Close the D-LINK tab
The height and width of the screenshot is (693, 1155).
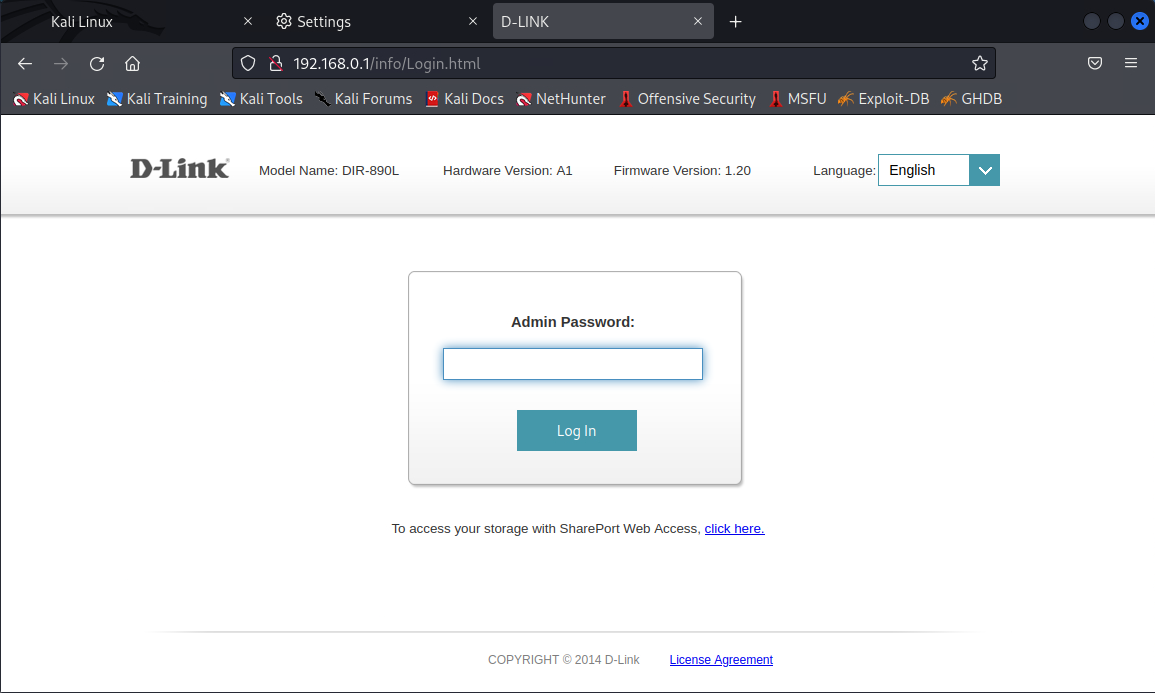click(698, 21)
